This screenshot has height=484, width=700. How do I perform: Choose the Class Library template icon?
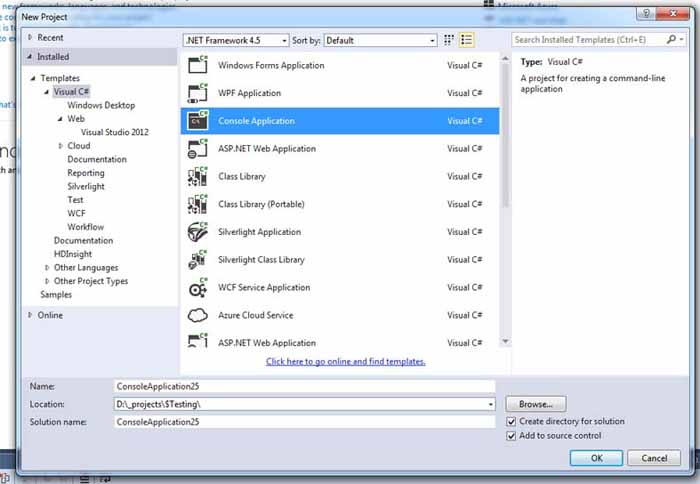(x=198, y=176)
